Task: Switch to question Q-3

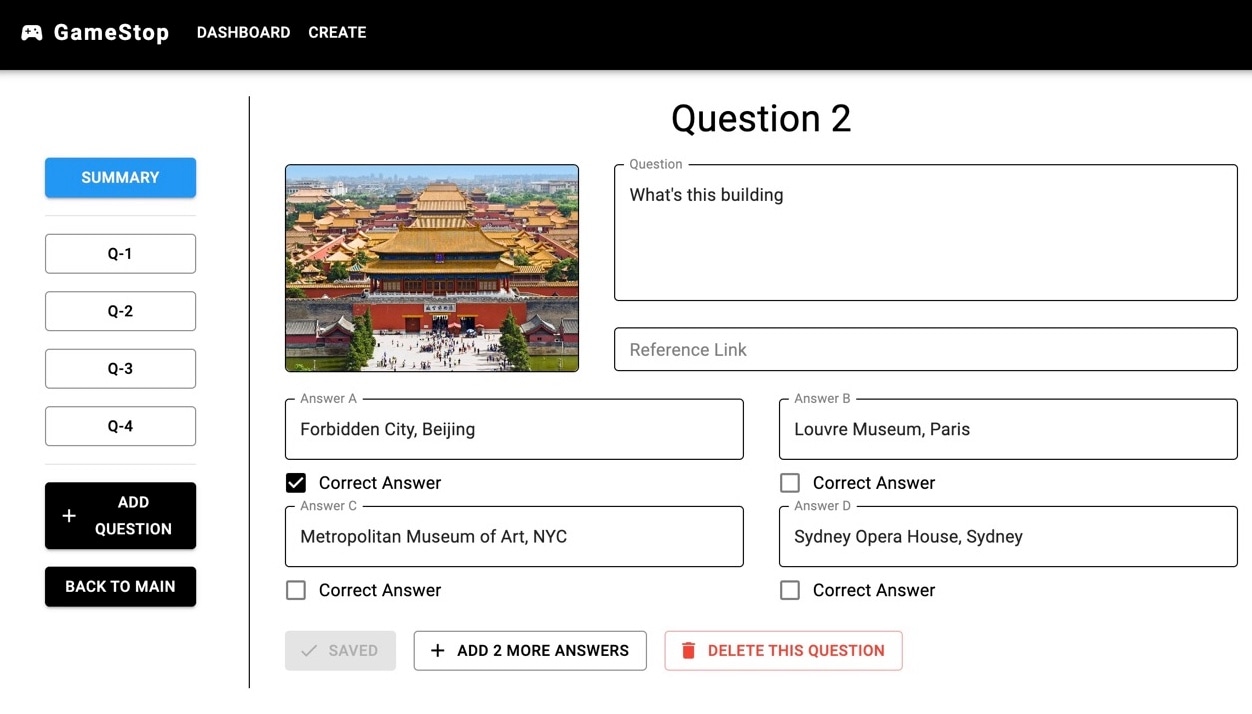Action: (120, 369)
